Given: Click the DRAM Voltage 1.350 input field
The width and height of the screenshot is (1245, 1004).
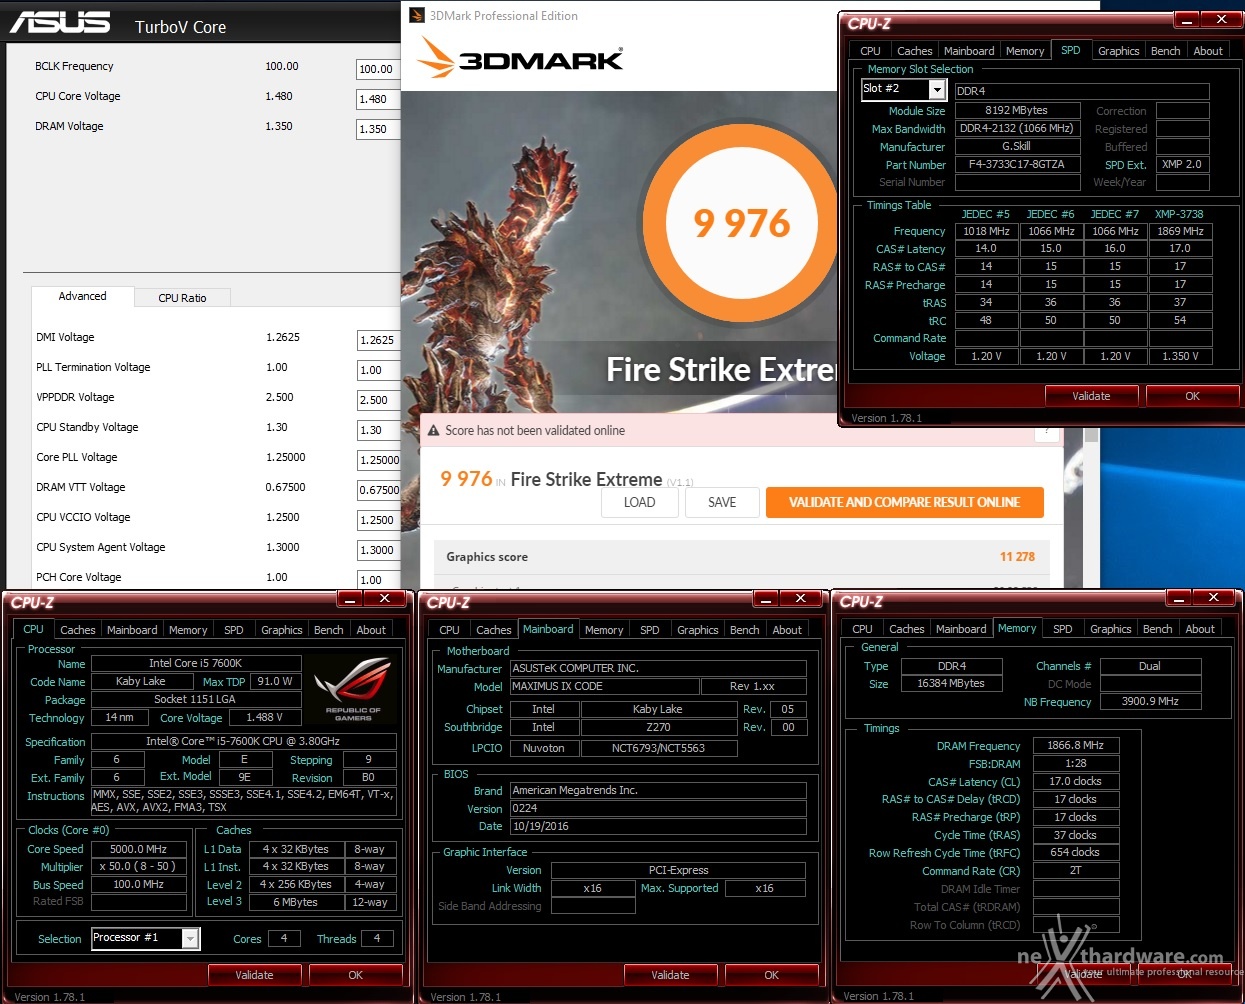Looking at the screenshot, I should point(378,129).
